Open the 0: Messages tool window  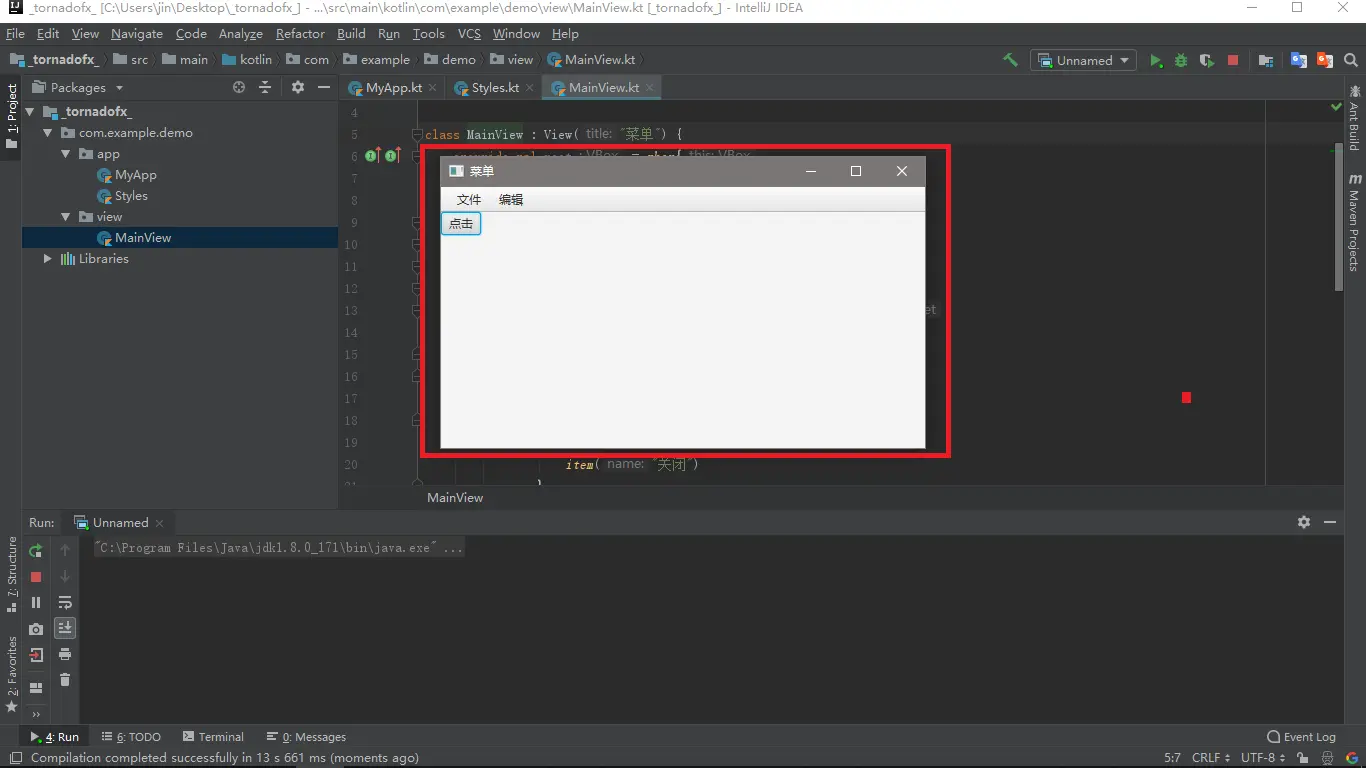(306, 737)
